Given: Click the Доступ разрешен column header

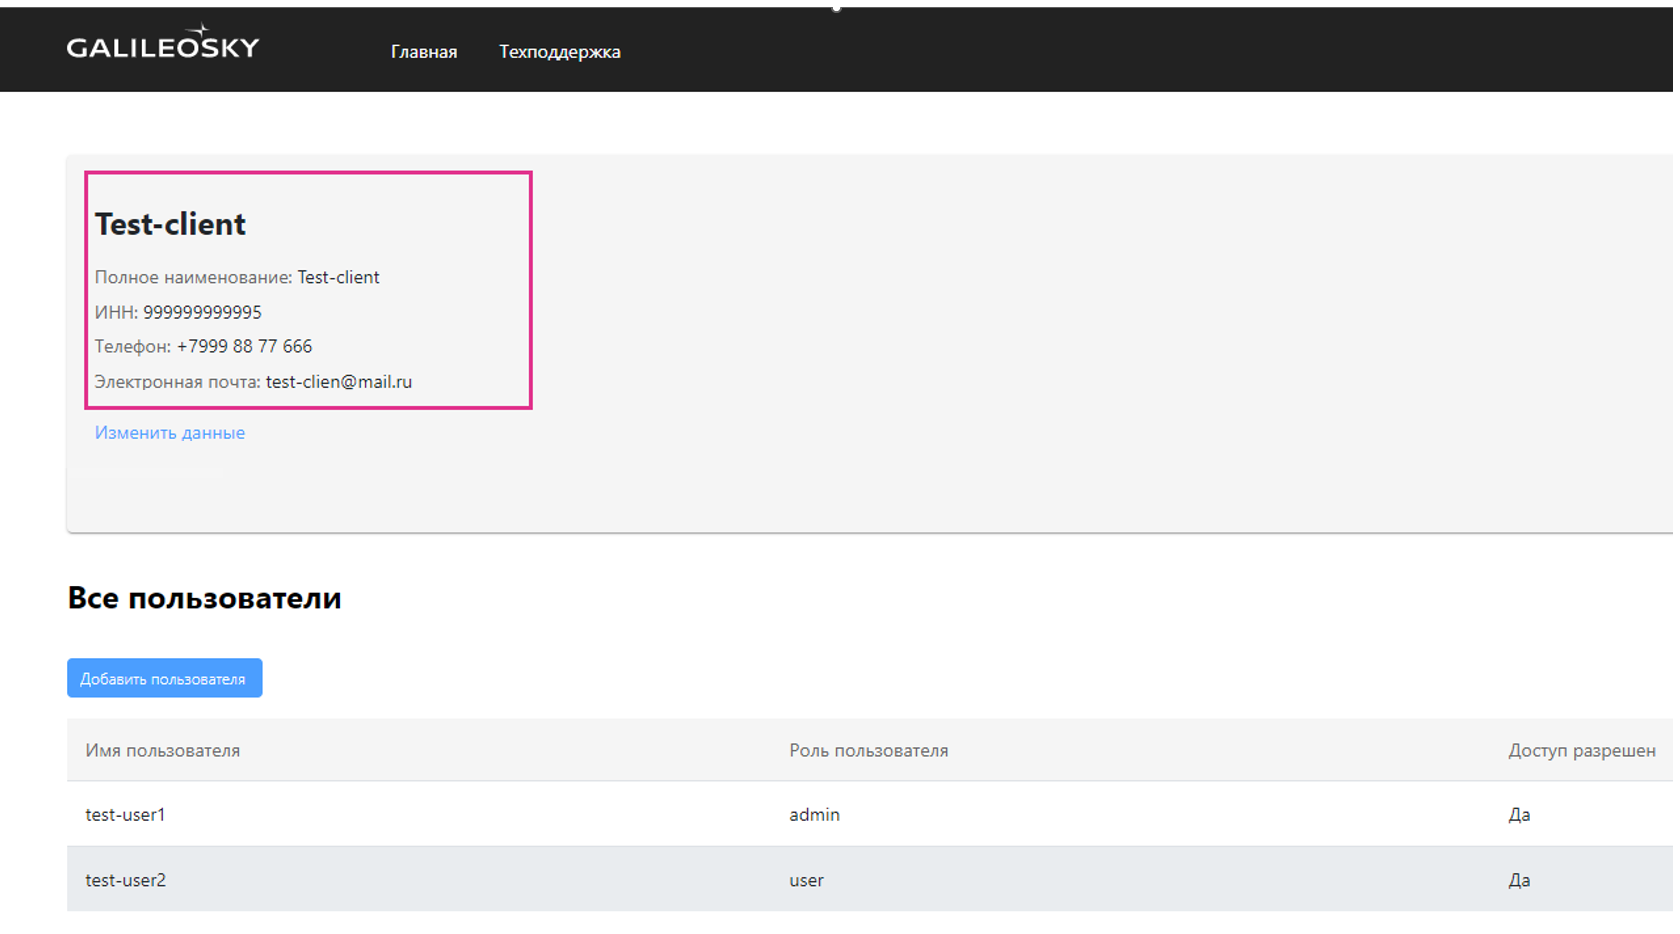Looking at the screenshot, I should (1582, 750).
